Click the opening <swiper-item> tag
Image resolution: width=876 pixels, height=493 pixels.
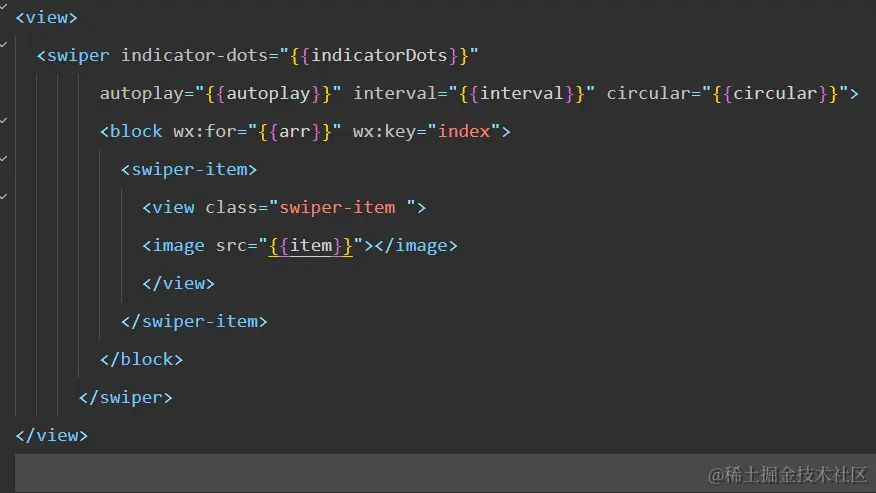coord(189,169)
